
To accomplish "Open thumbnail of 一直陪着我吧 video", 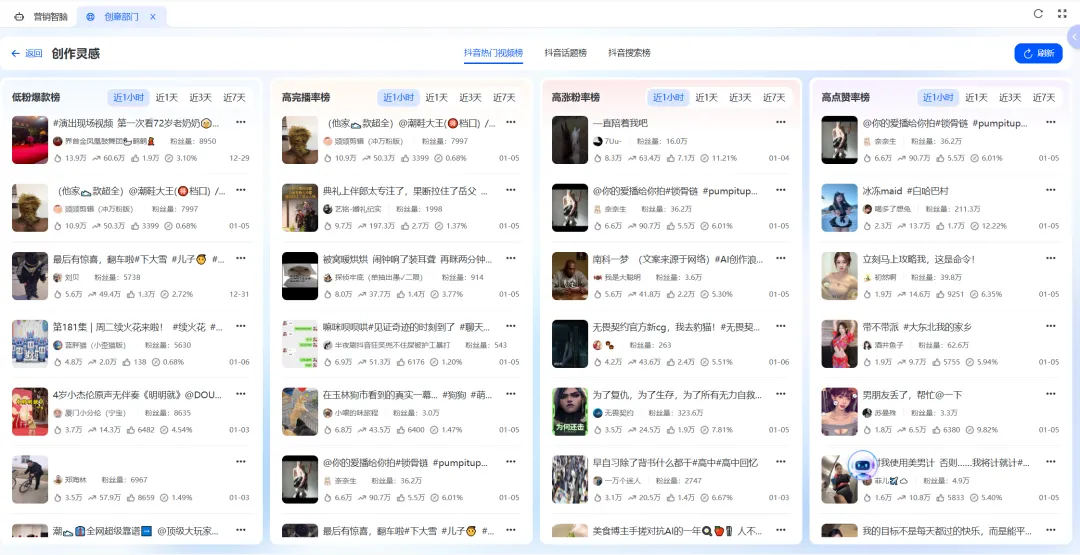I will click(x=570, y=140).
